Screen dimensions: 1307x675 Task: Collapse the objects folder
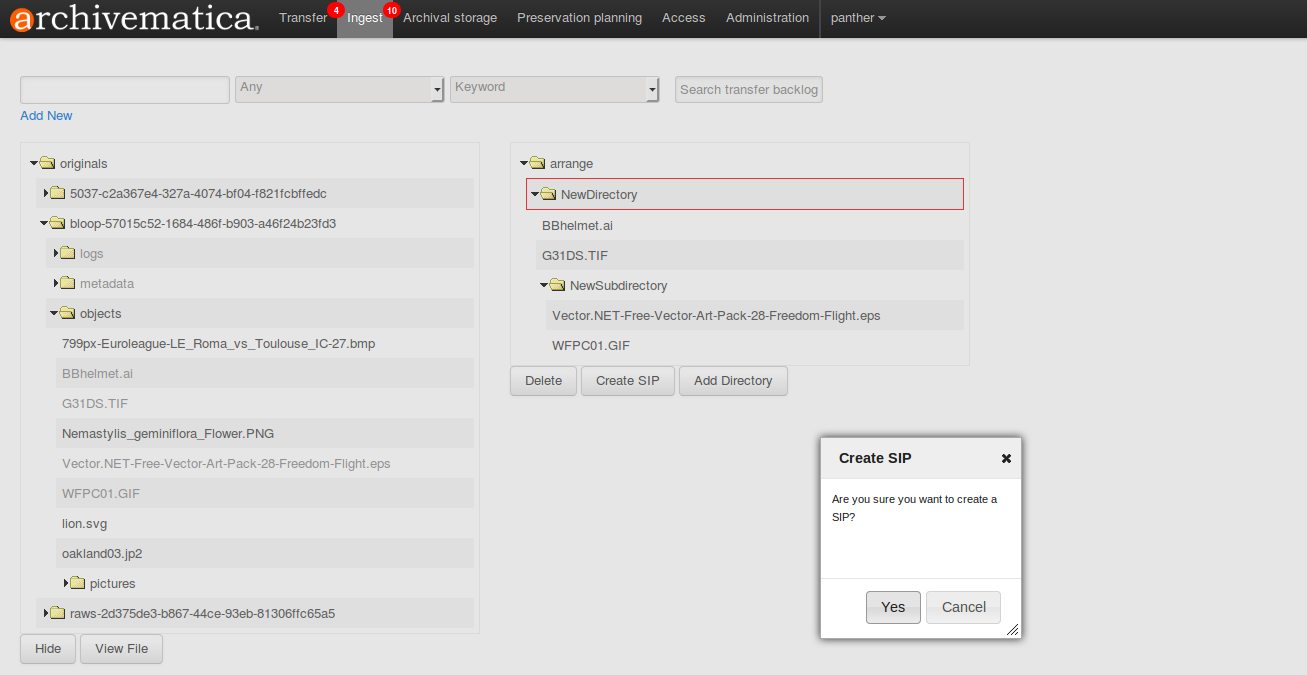click(x=53, y=313)
